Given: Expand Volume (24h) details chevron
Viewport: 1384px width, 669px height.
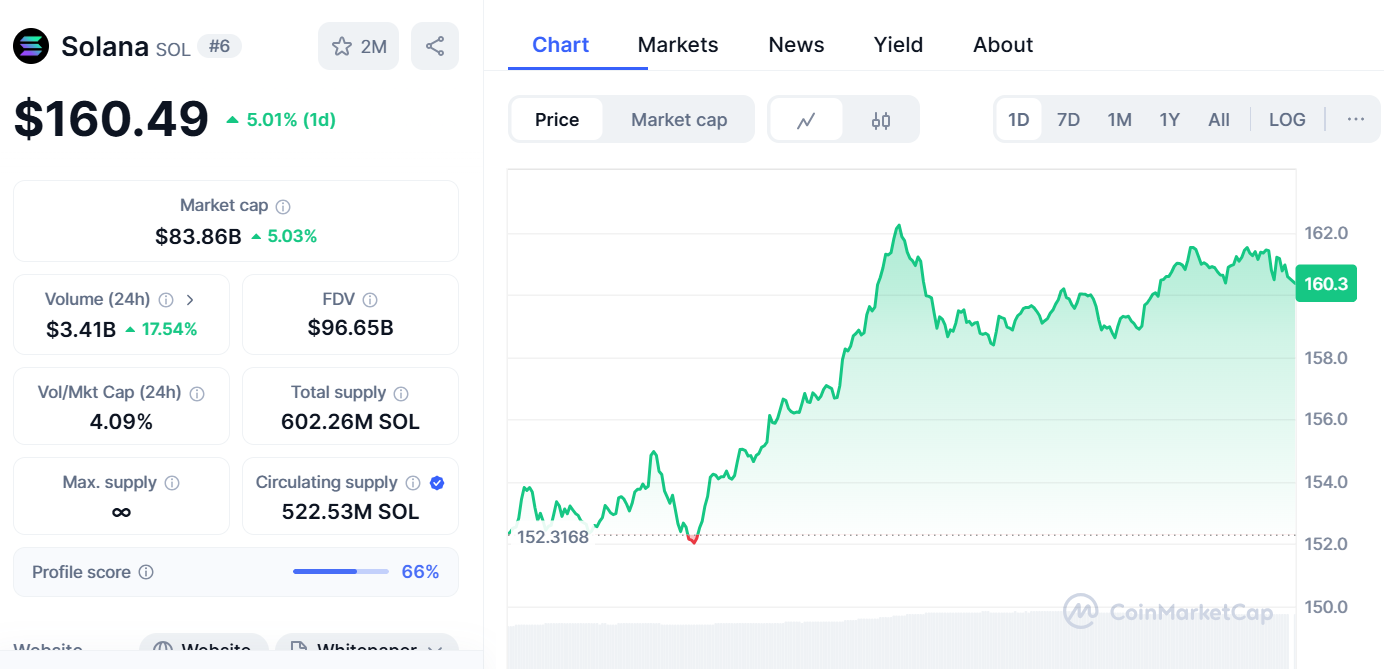Looking at the screenshot, I should [x=191, y=300].
